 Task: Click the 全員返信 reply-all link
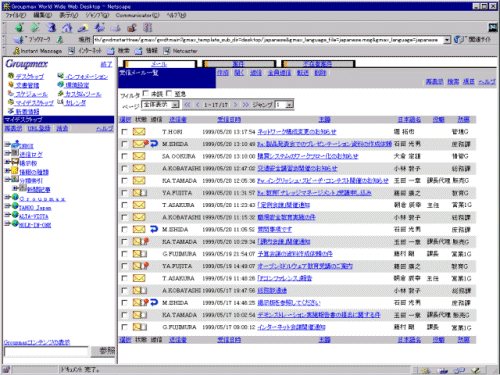click(279, 73)
